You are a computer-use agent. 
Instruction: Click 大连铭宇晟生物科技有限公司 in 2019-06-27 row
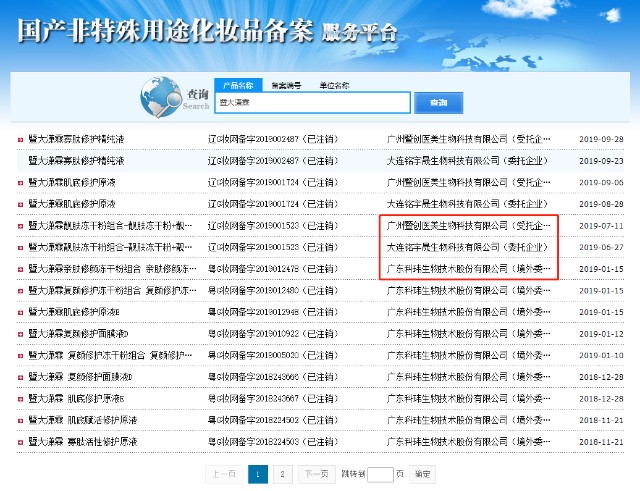click(467, 247)
